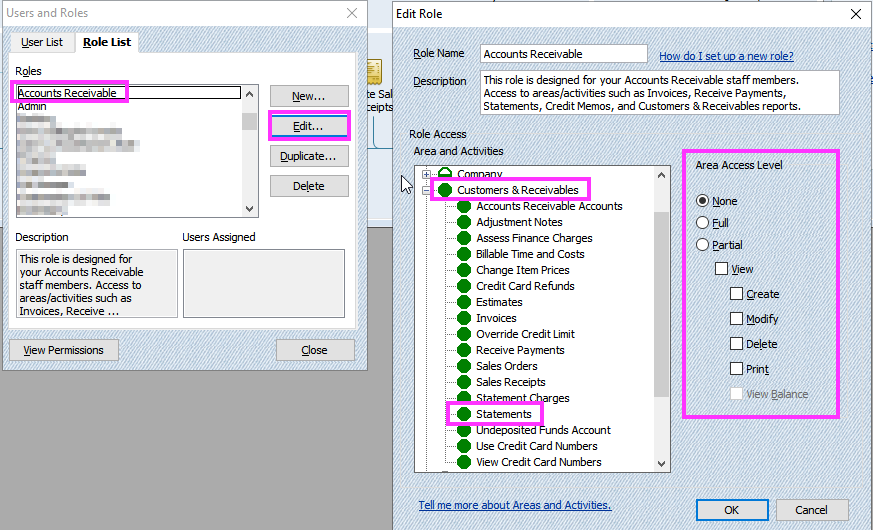Check the Delete permission checkbox
The width and height of the screenshot is (873, 530).
coord(737,343)
